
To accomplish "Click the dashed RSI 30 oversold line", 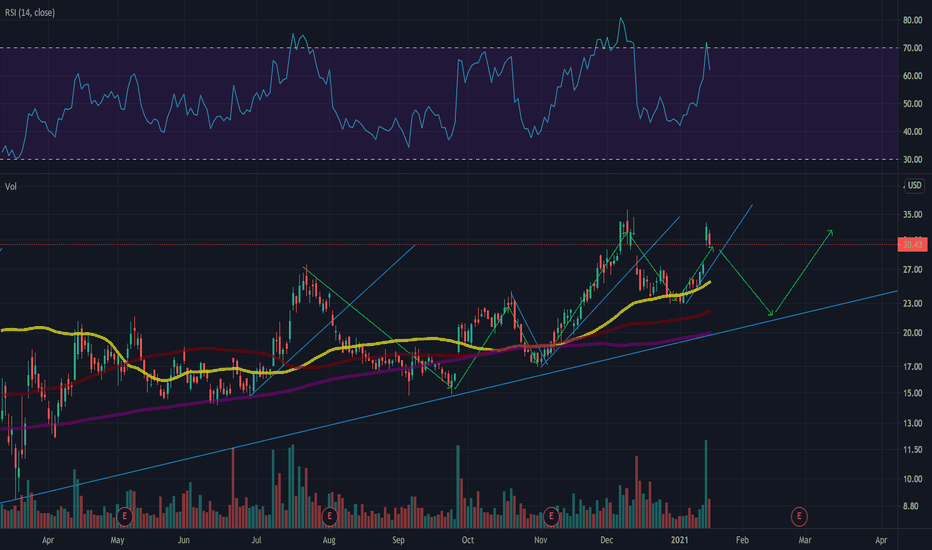I will click(449, 159).
